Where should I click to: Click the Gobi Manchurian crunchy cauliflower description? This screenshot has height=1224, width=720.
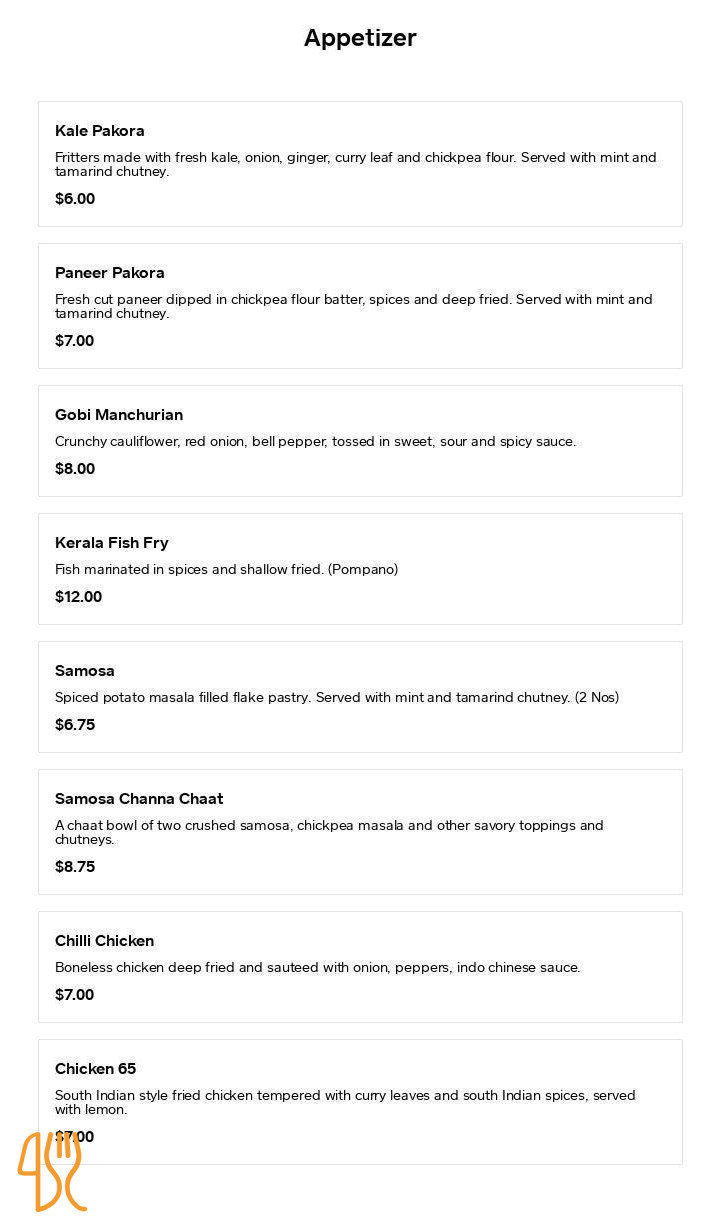click(316, 442)
